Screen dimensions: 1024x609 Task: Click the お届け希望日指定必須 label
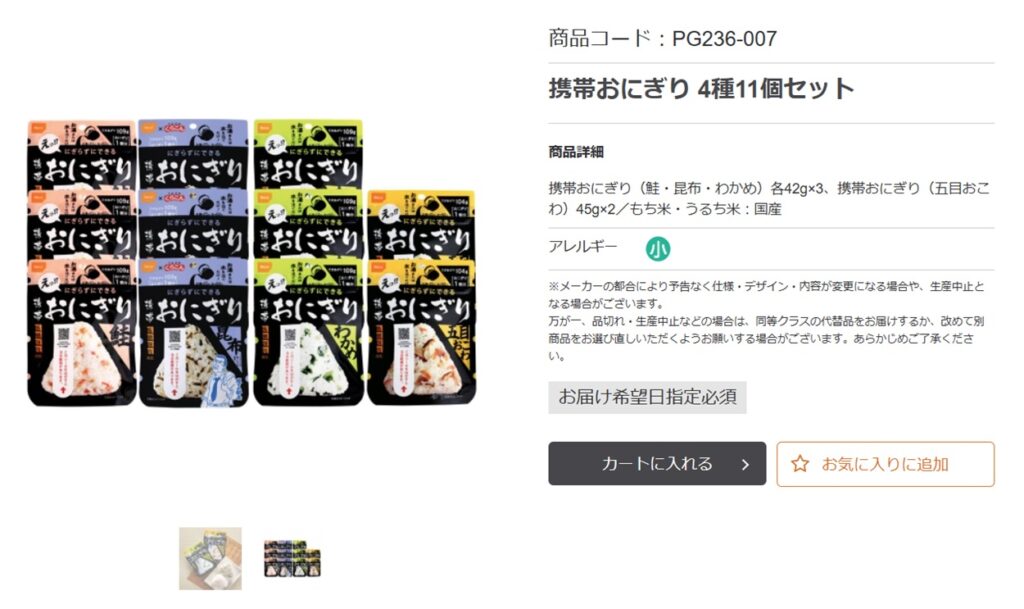tap(647, 397)
